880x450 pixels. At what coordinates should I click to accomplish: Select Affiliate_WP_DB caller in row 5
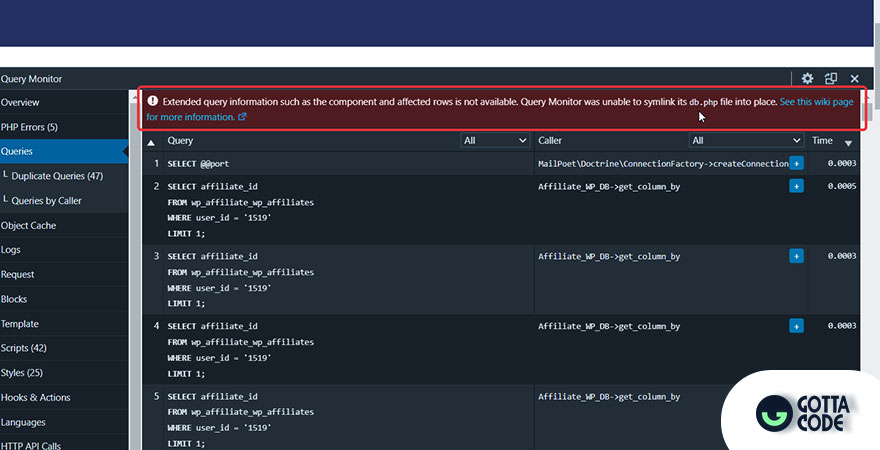pyautogui.click(x=609, y=397)
